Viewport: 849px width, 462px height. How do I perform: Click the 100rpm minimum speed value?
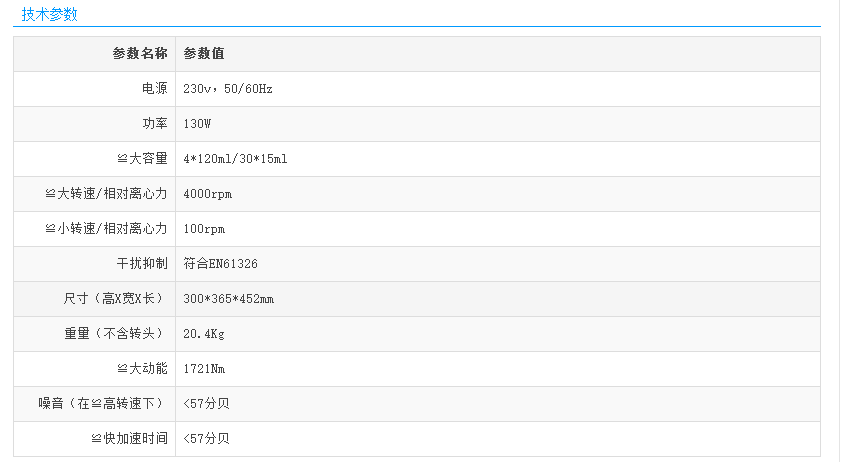point(204,229)
